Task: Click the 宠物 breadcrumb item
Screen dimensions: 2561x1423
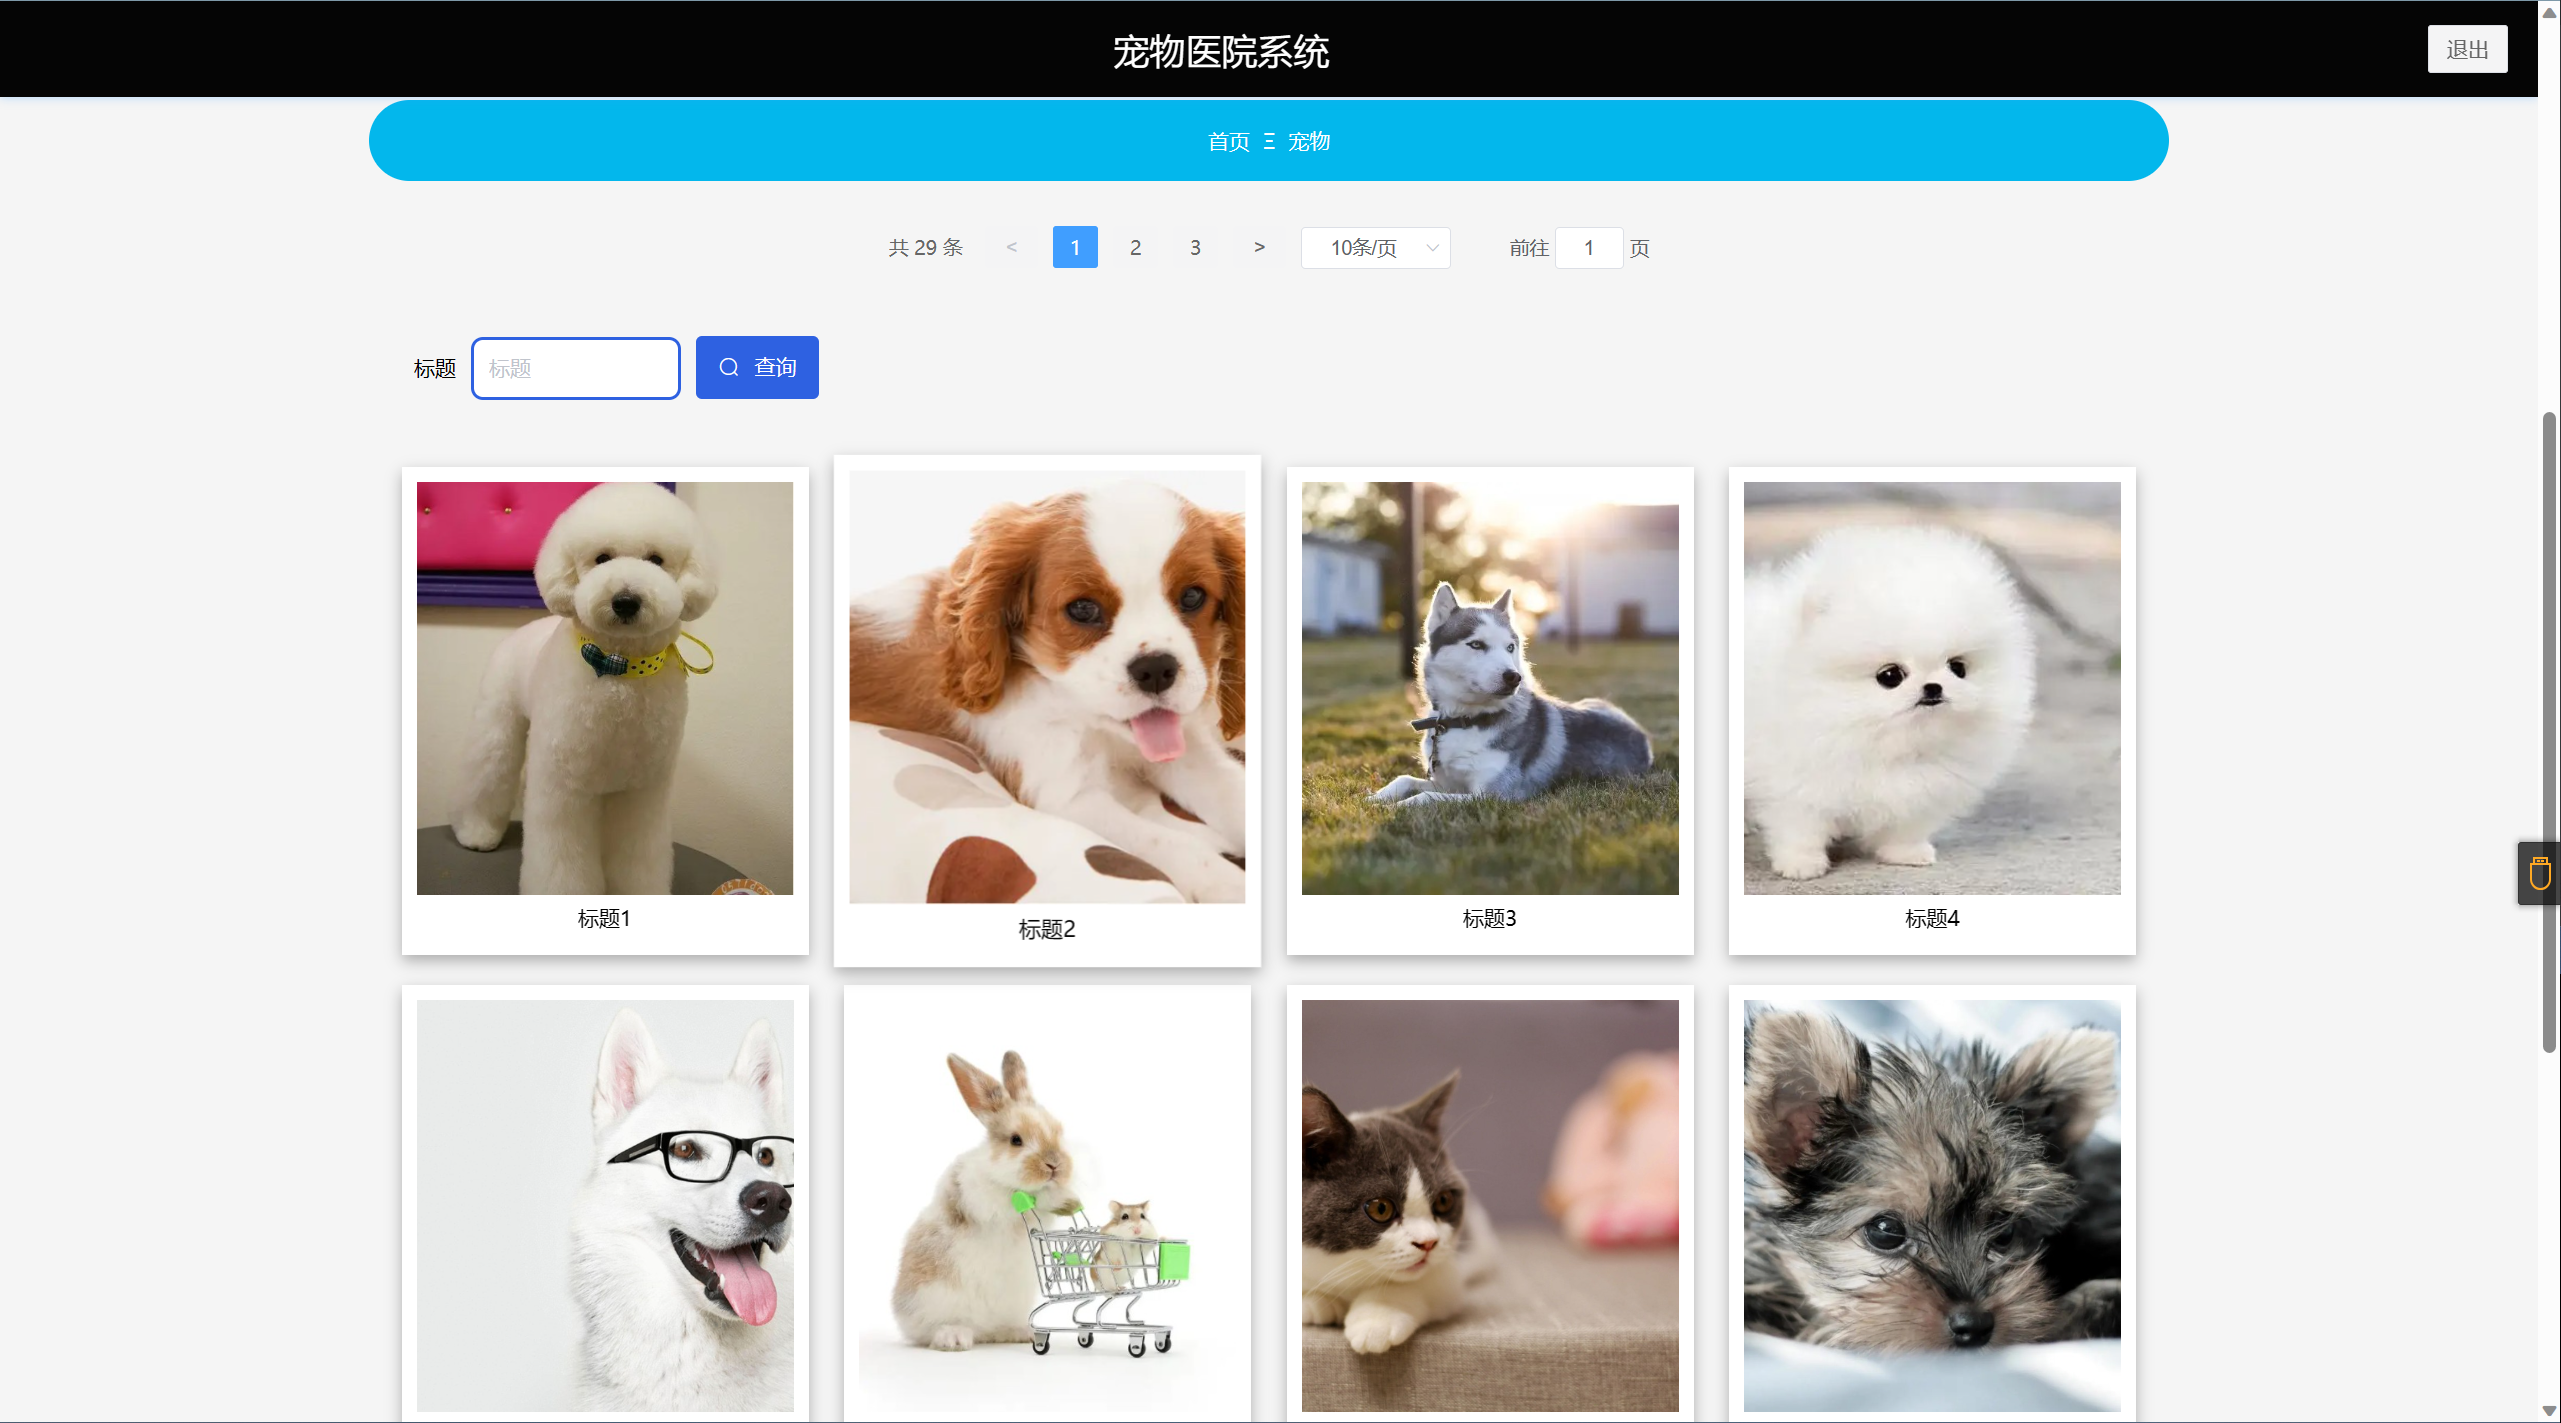Action: coord(1308,141)
